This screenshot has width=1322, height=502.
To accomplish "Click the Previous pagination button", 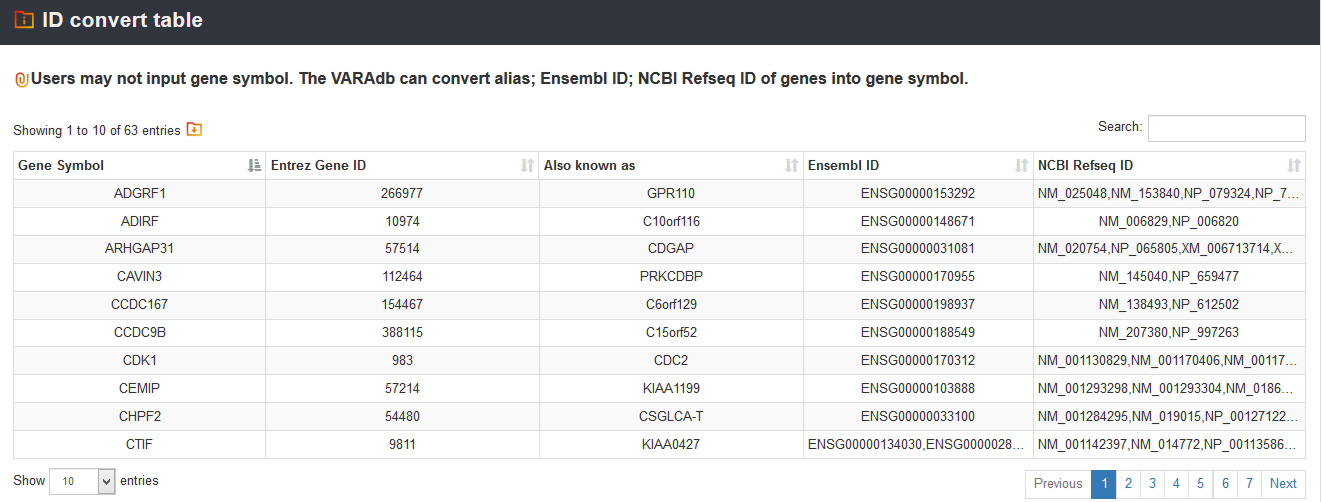I will 1058,484.
